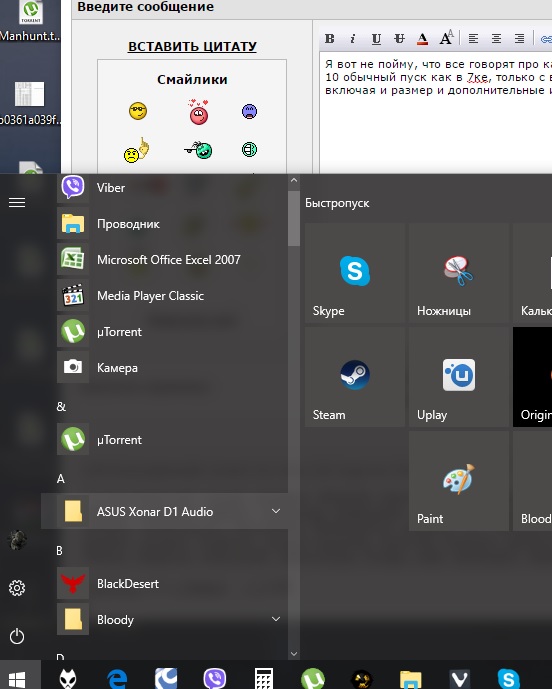This screenshot has height=689, width=552.
Task: Select the Manhunt torrent desktop file
Action: coord(30,21)
